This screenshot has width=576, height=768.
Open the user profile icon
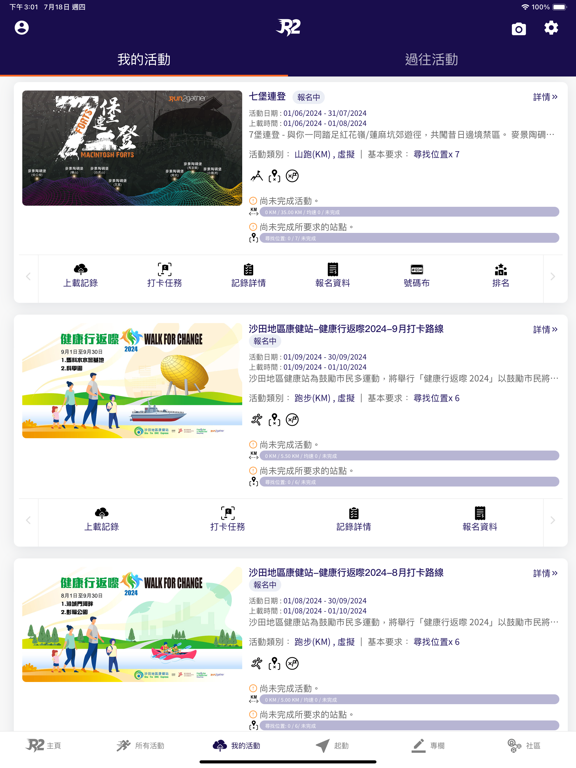coord(22,28)
